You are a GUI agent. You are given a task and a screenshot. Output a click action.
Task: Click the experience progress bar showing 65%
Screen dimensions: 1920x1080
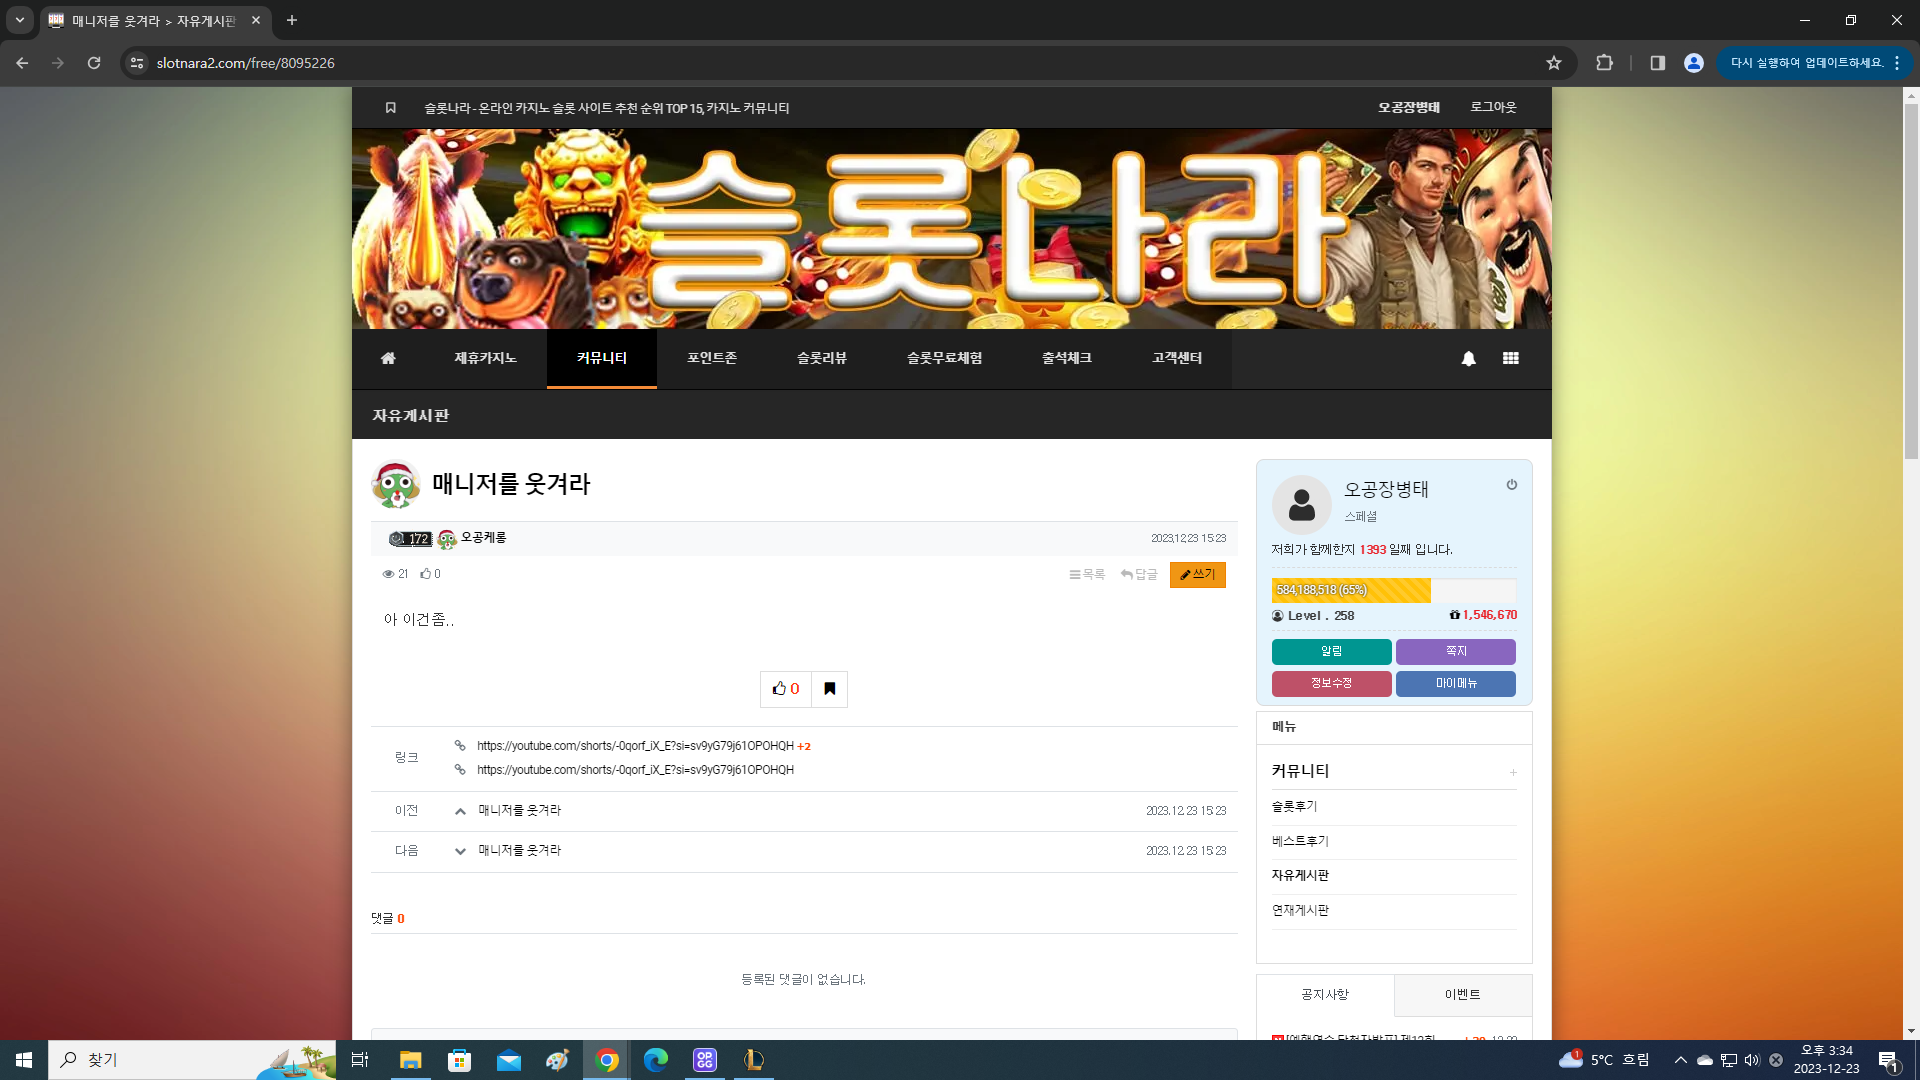click(1394, 590)
